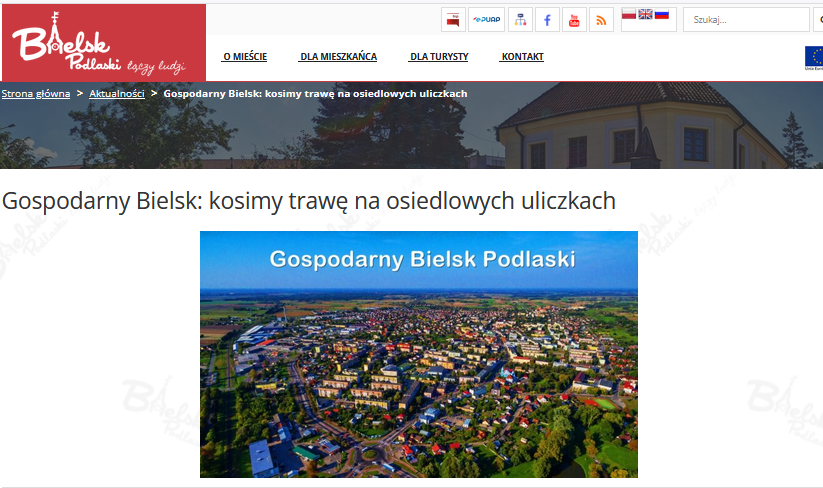Open the BIP bulletin icon

[453, 20]
